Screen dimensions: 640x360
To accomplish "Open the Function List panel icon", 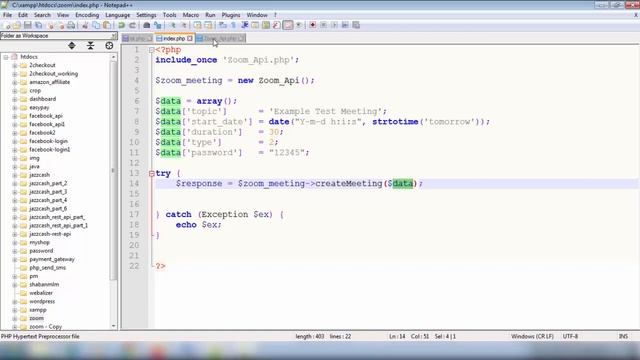I will (276, 25).
